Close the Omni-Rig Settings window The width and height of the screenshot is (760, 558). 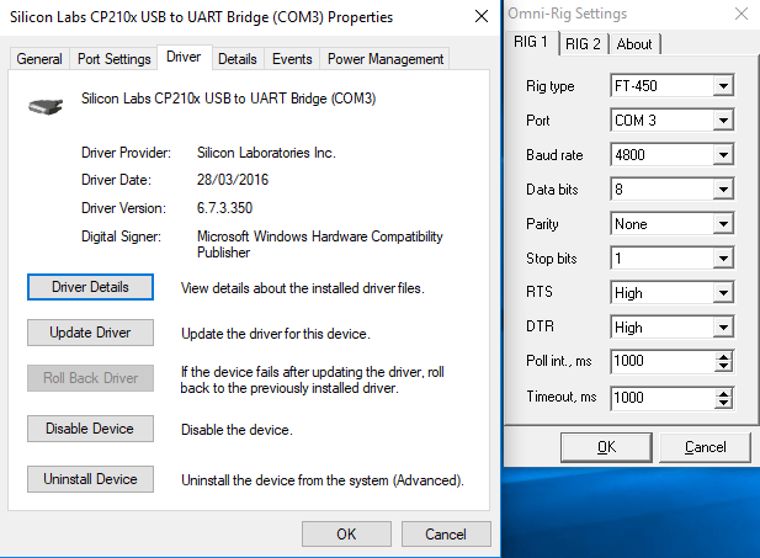coord(740,14)
